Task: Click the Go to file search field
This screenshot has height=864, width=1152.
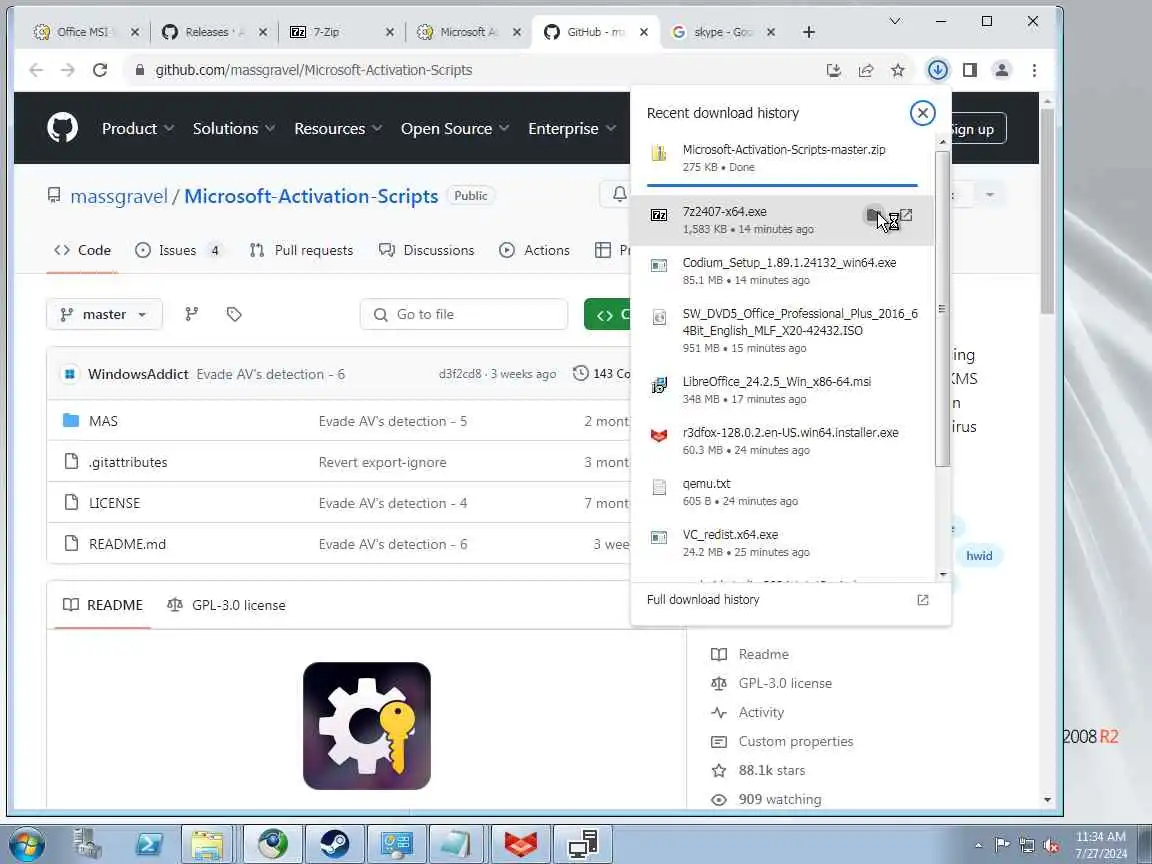Action: click(x=464, y=314)
